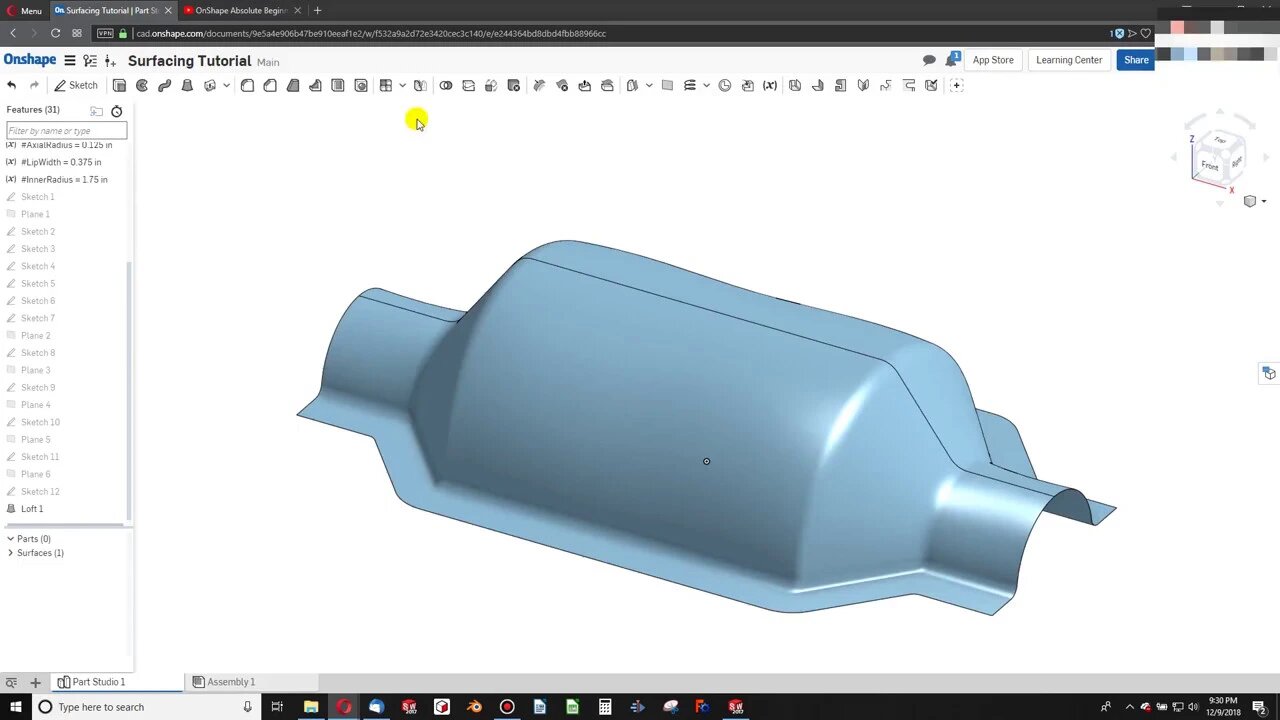Image resolution: width=1280 pixels, height=720 pixels.
Task: Expand the Surfaces (1) list
Action: click(10, 553)
